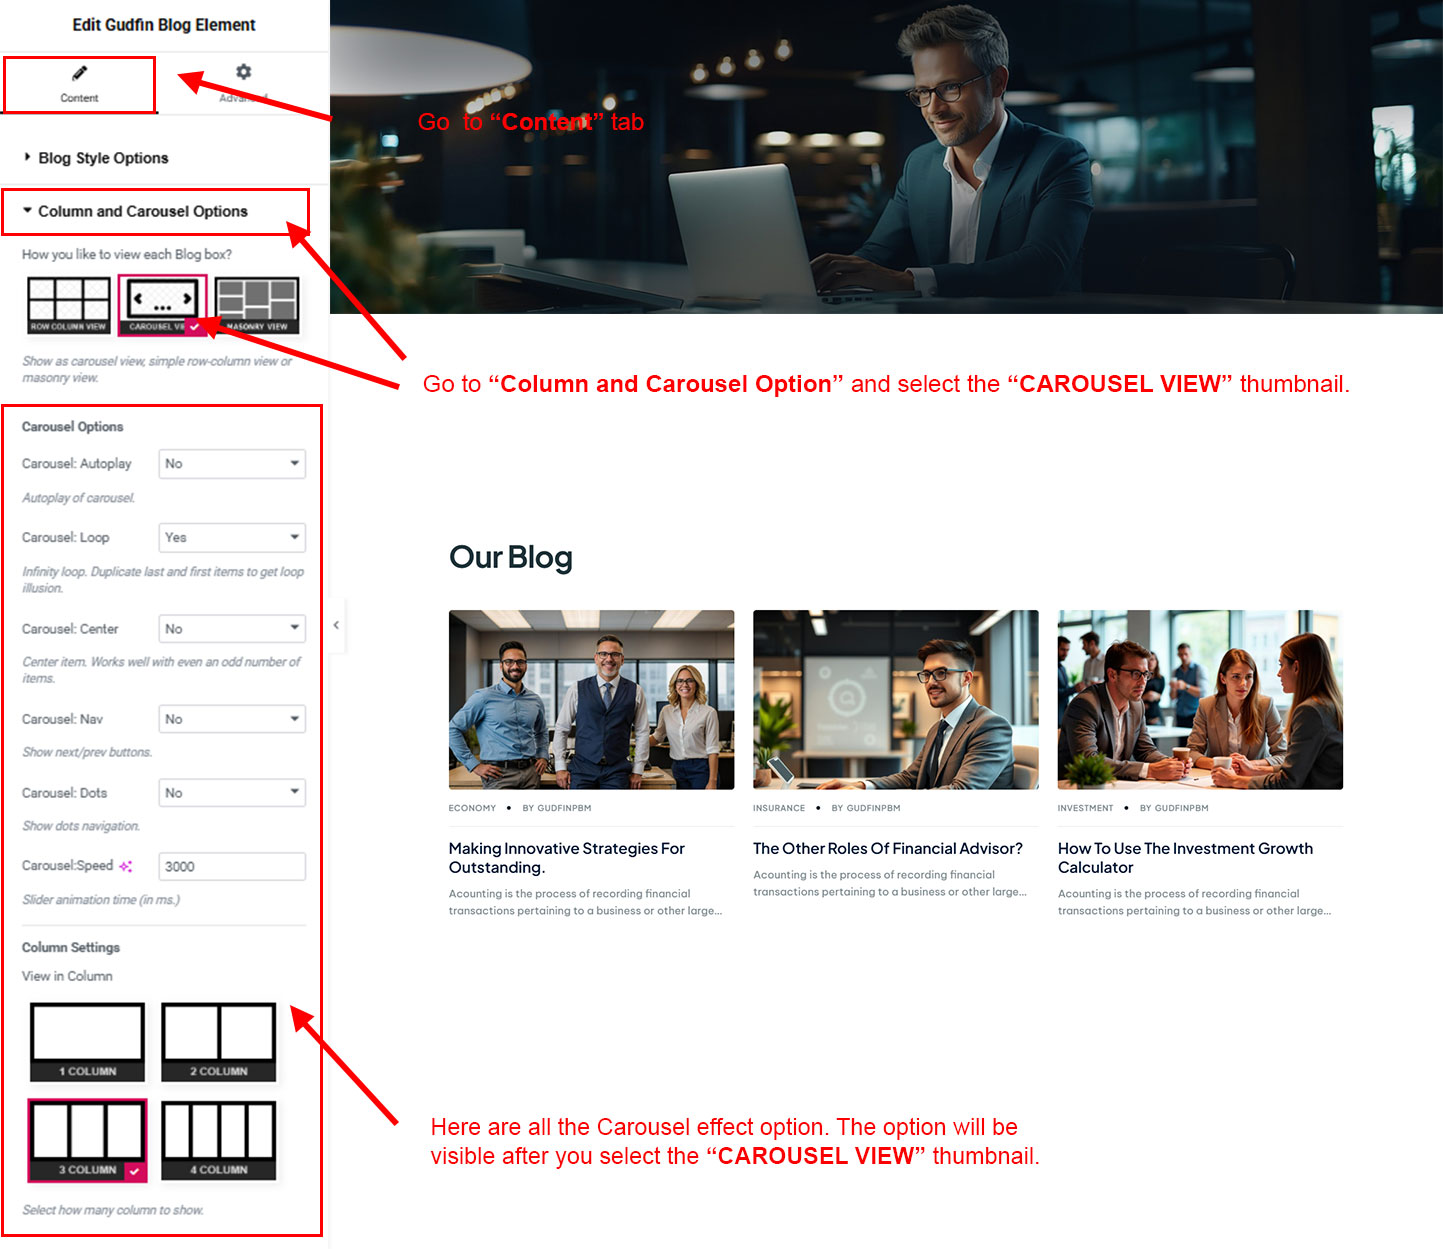The width and height of the screenshot is (1443, 1249).
Task: Open the Carousel Autoplay dropdown
Action: point(231,464)
